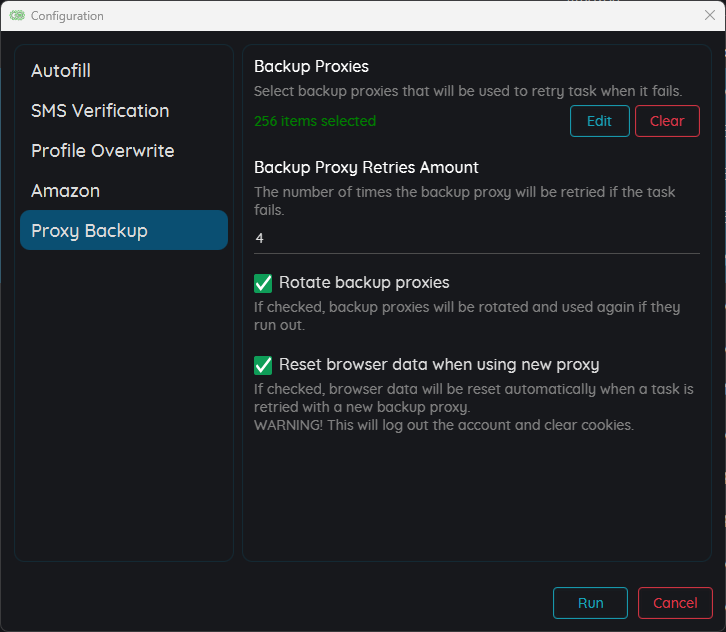Click the Reset browser data when using new proxy label
The image size is (726, 632).
pos(439,365)
